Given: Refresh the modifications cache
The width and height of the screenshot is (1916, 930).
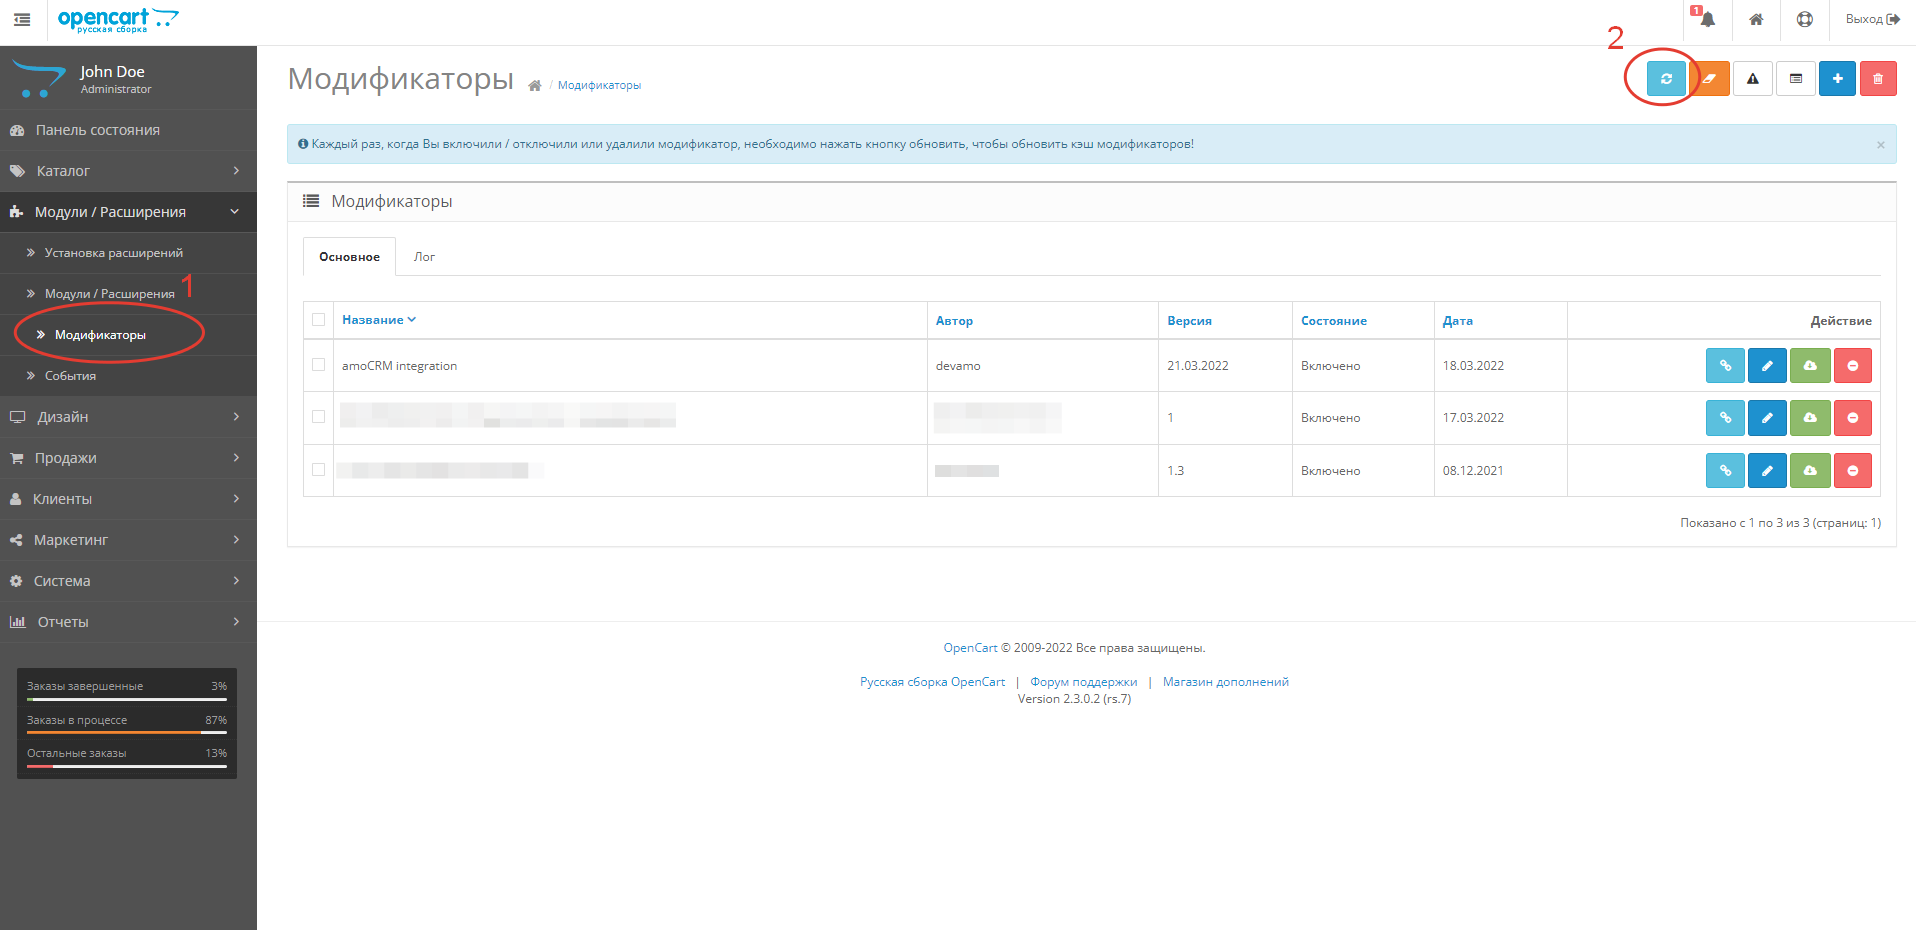Looking at the screenshot, I should click(x=1664, y=78).
